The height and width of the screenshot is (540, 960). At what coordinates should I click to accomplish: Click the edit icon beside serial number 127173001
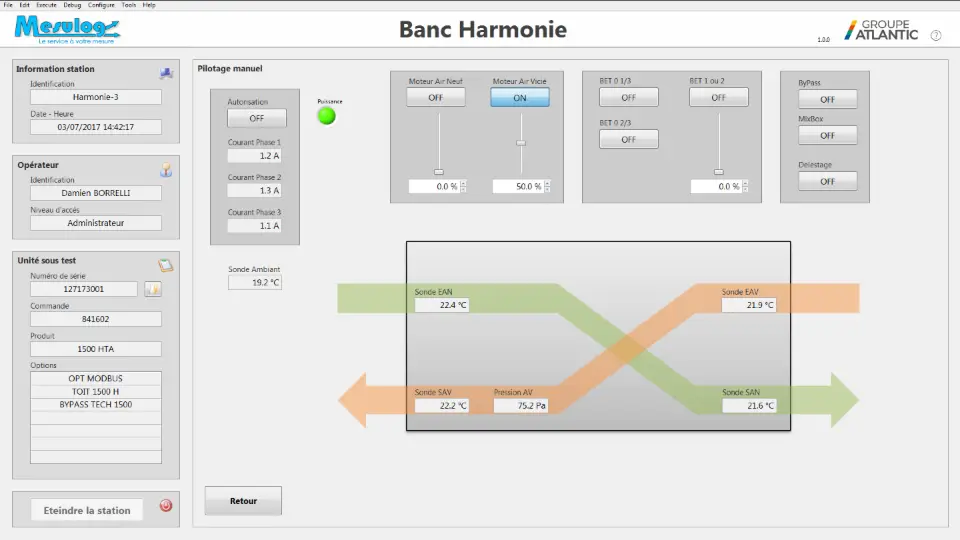tap(153, 288)
